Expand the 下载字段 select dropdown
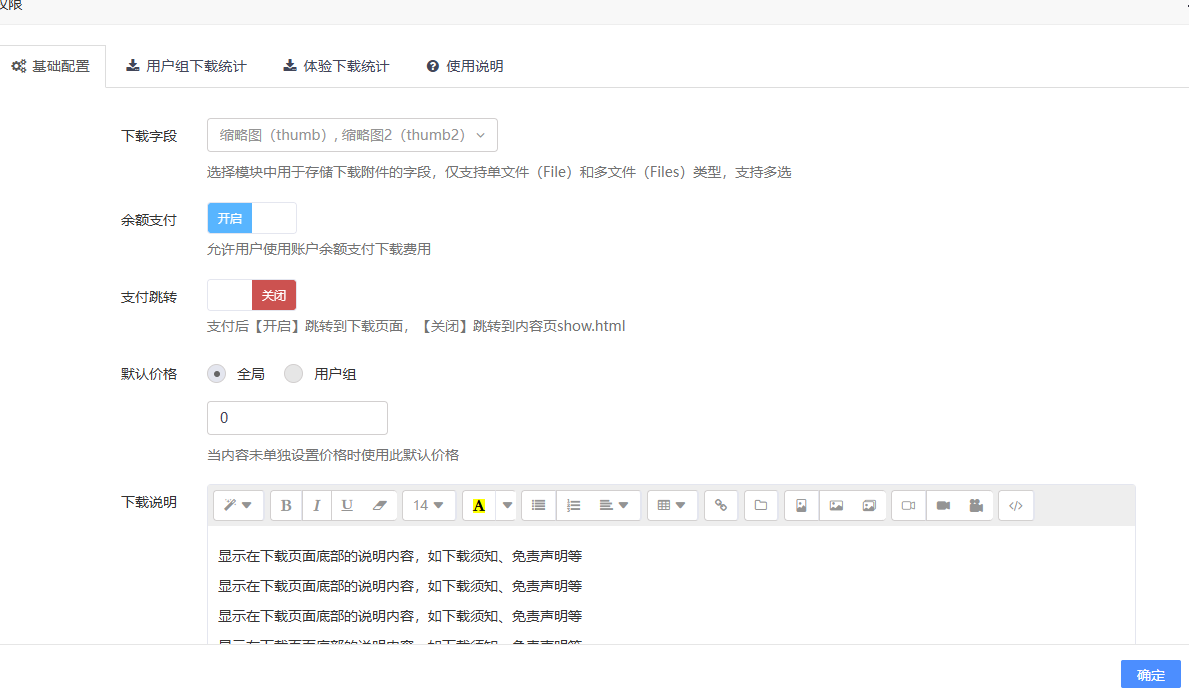This screenshot has width=1189, height=691. [353, 135]
